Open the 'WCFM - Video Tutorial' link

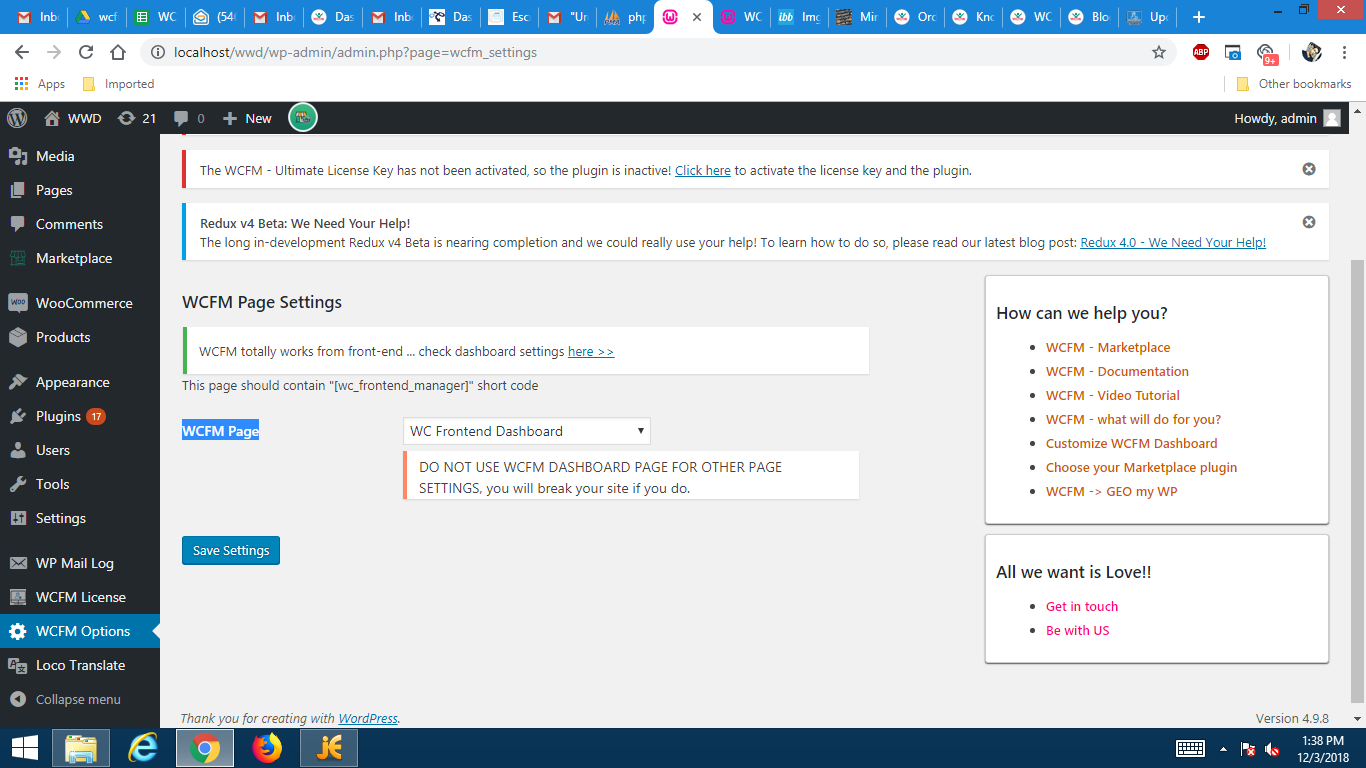pos(1113,395)
